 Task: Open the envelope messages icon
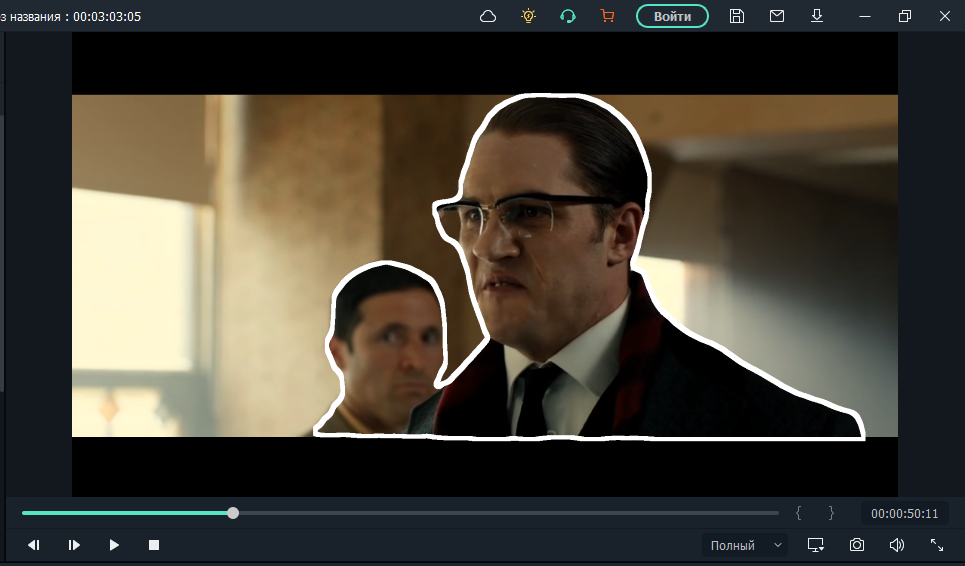pos(777,16)
